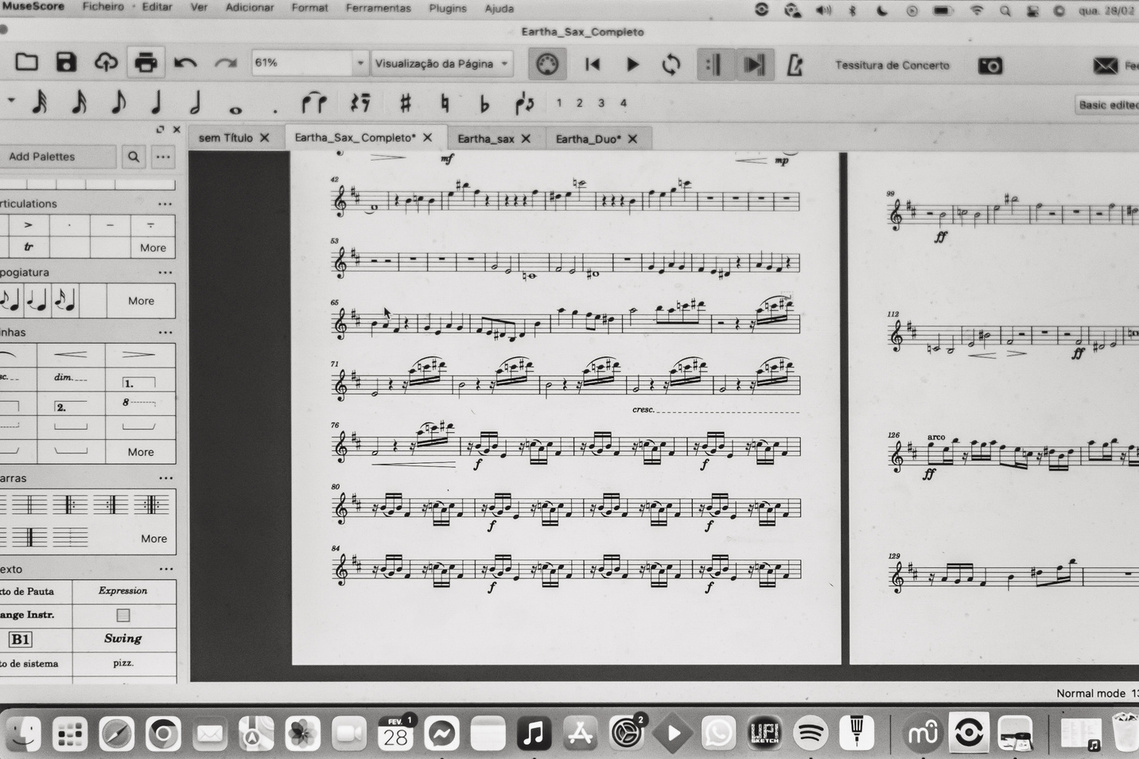Screen dimensions: 1139x759
Task: Toggle the augmentation dot
Action: pyautogui.click(x=275, y=110)
